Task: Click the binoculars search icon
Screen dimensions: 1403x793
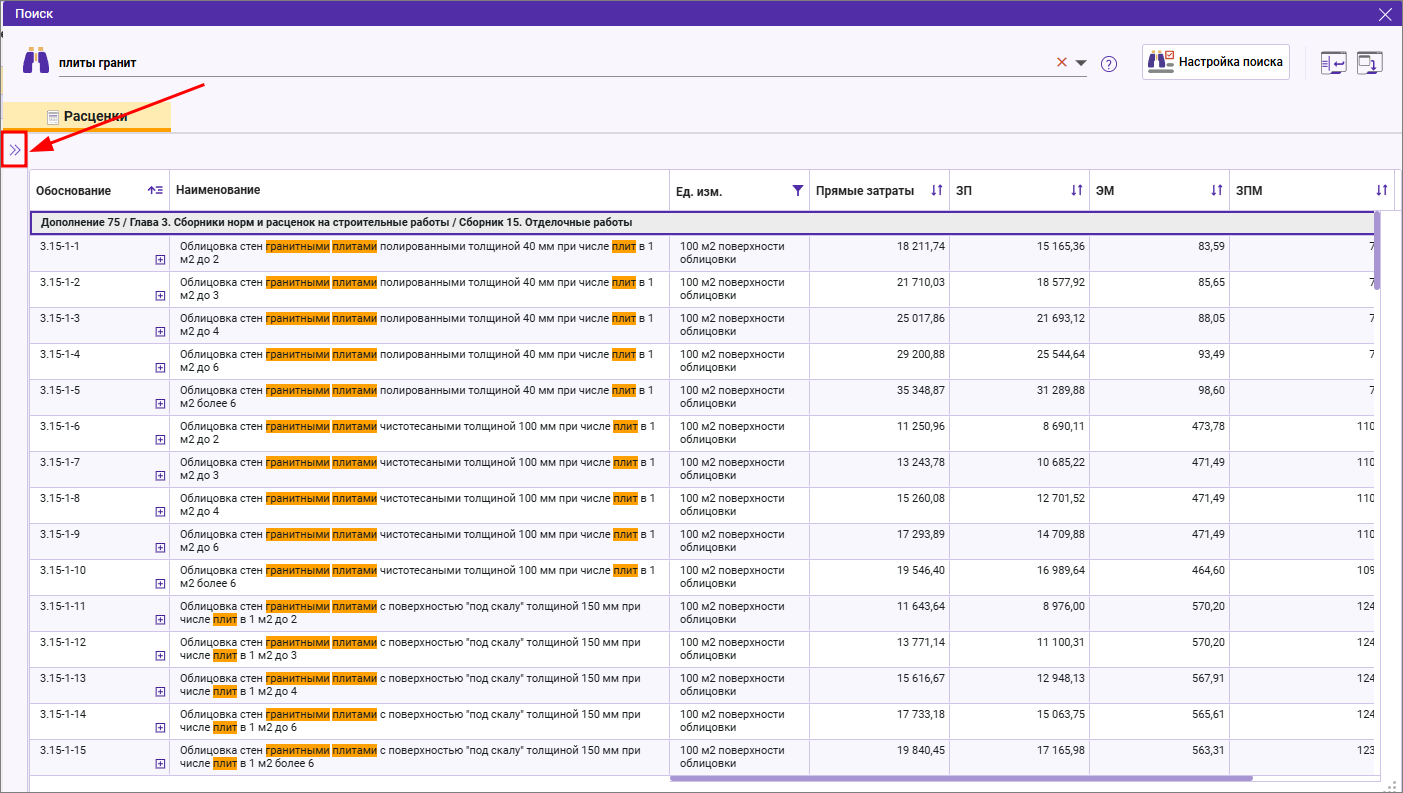Action: click(x=36, y=61)
